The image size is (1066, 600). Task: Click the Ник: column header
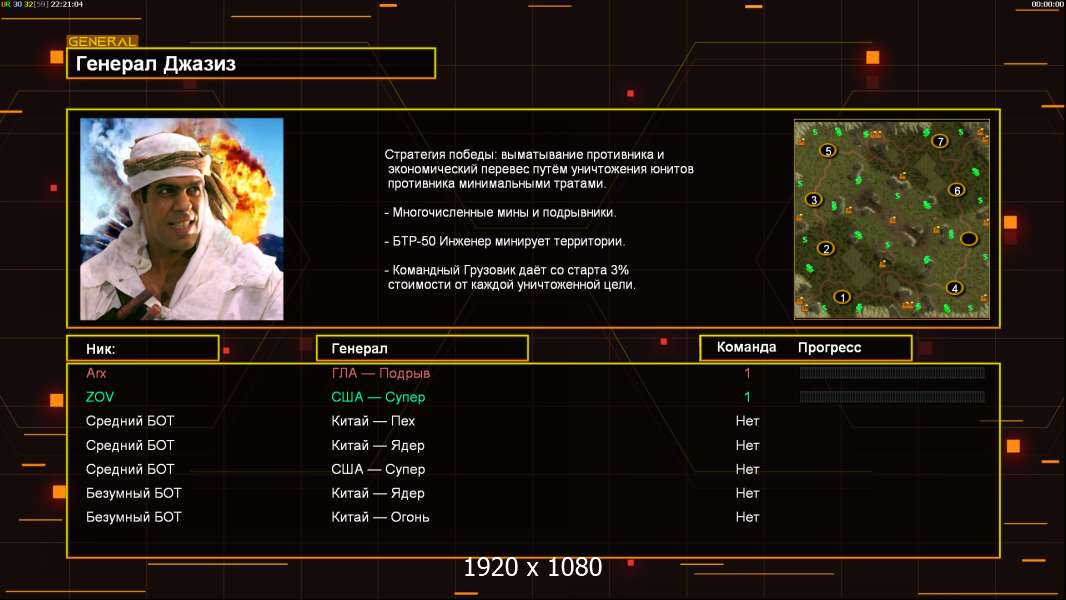(x=143, y=349)
